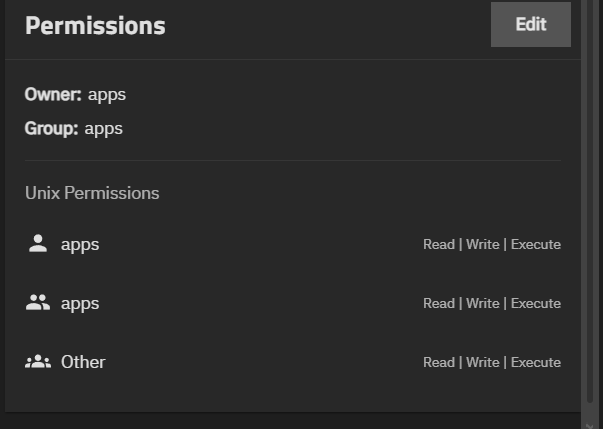Click the bold Group: label

[51, 128]
